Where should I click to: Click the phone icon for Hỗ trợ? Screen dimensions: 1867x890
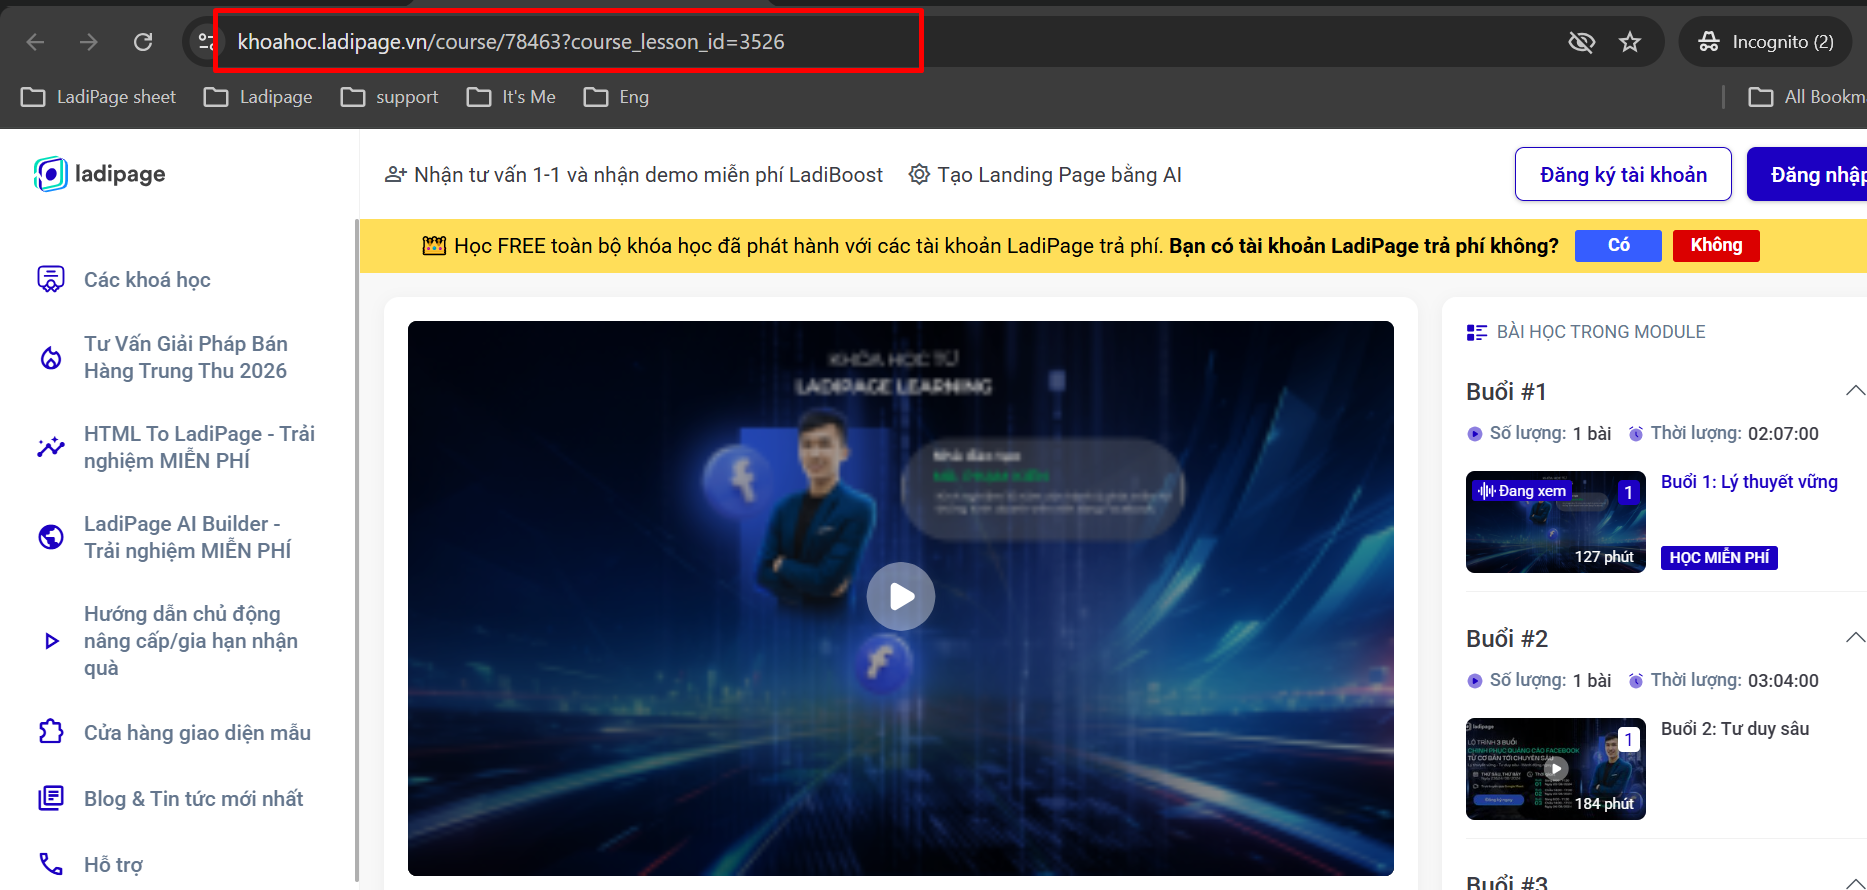click(51, 864)
